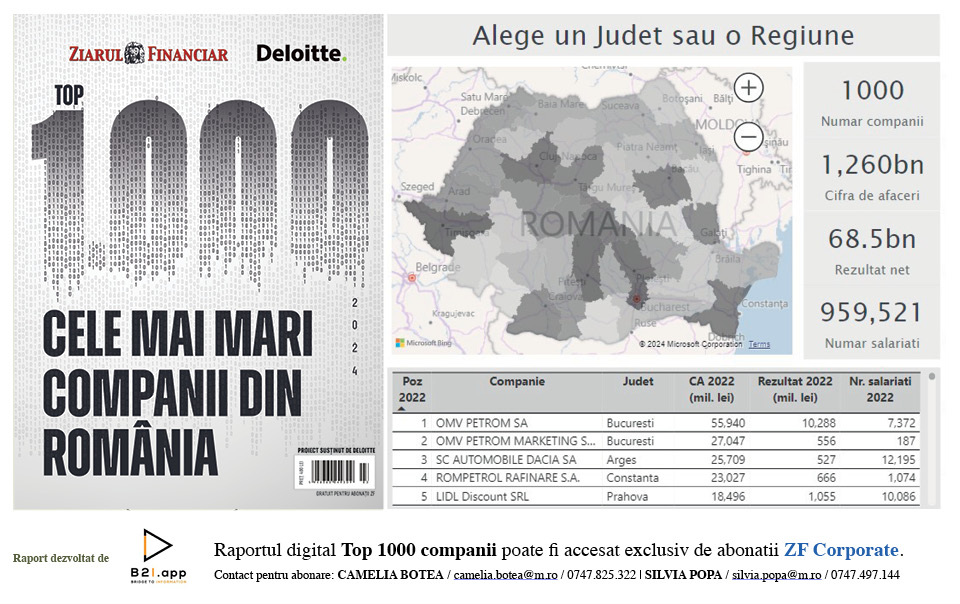Click the Alege un Judet sau o Regiune title
The image size is (960, 604).
pyautogui.click(x=663, y=35)
